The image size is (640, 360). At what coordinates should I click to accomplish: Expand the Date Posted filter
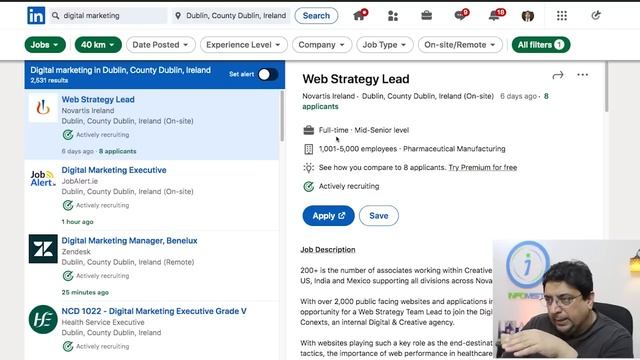click(161, 45)
